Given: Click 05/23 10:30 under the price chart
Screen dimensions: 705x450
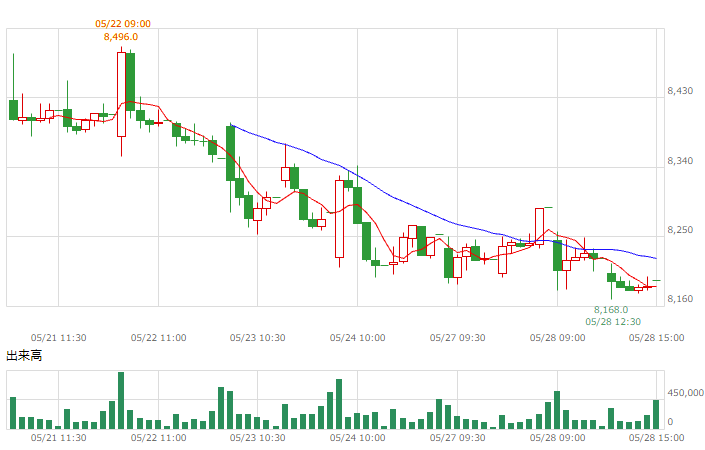Looking at the screenshot, I should point(258,338).
